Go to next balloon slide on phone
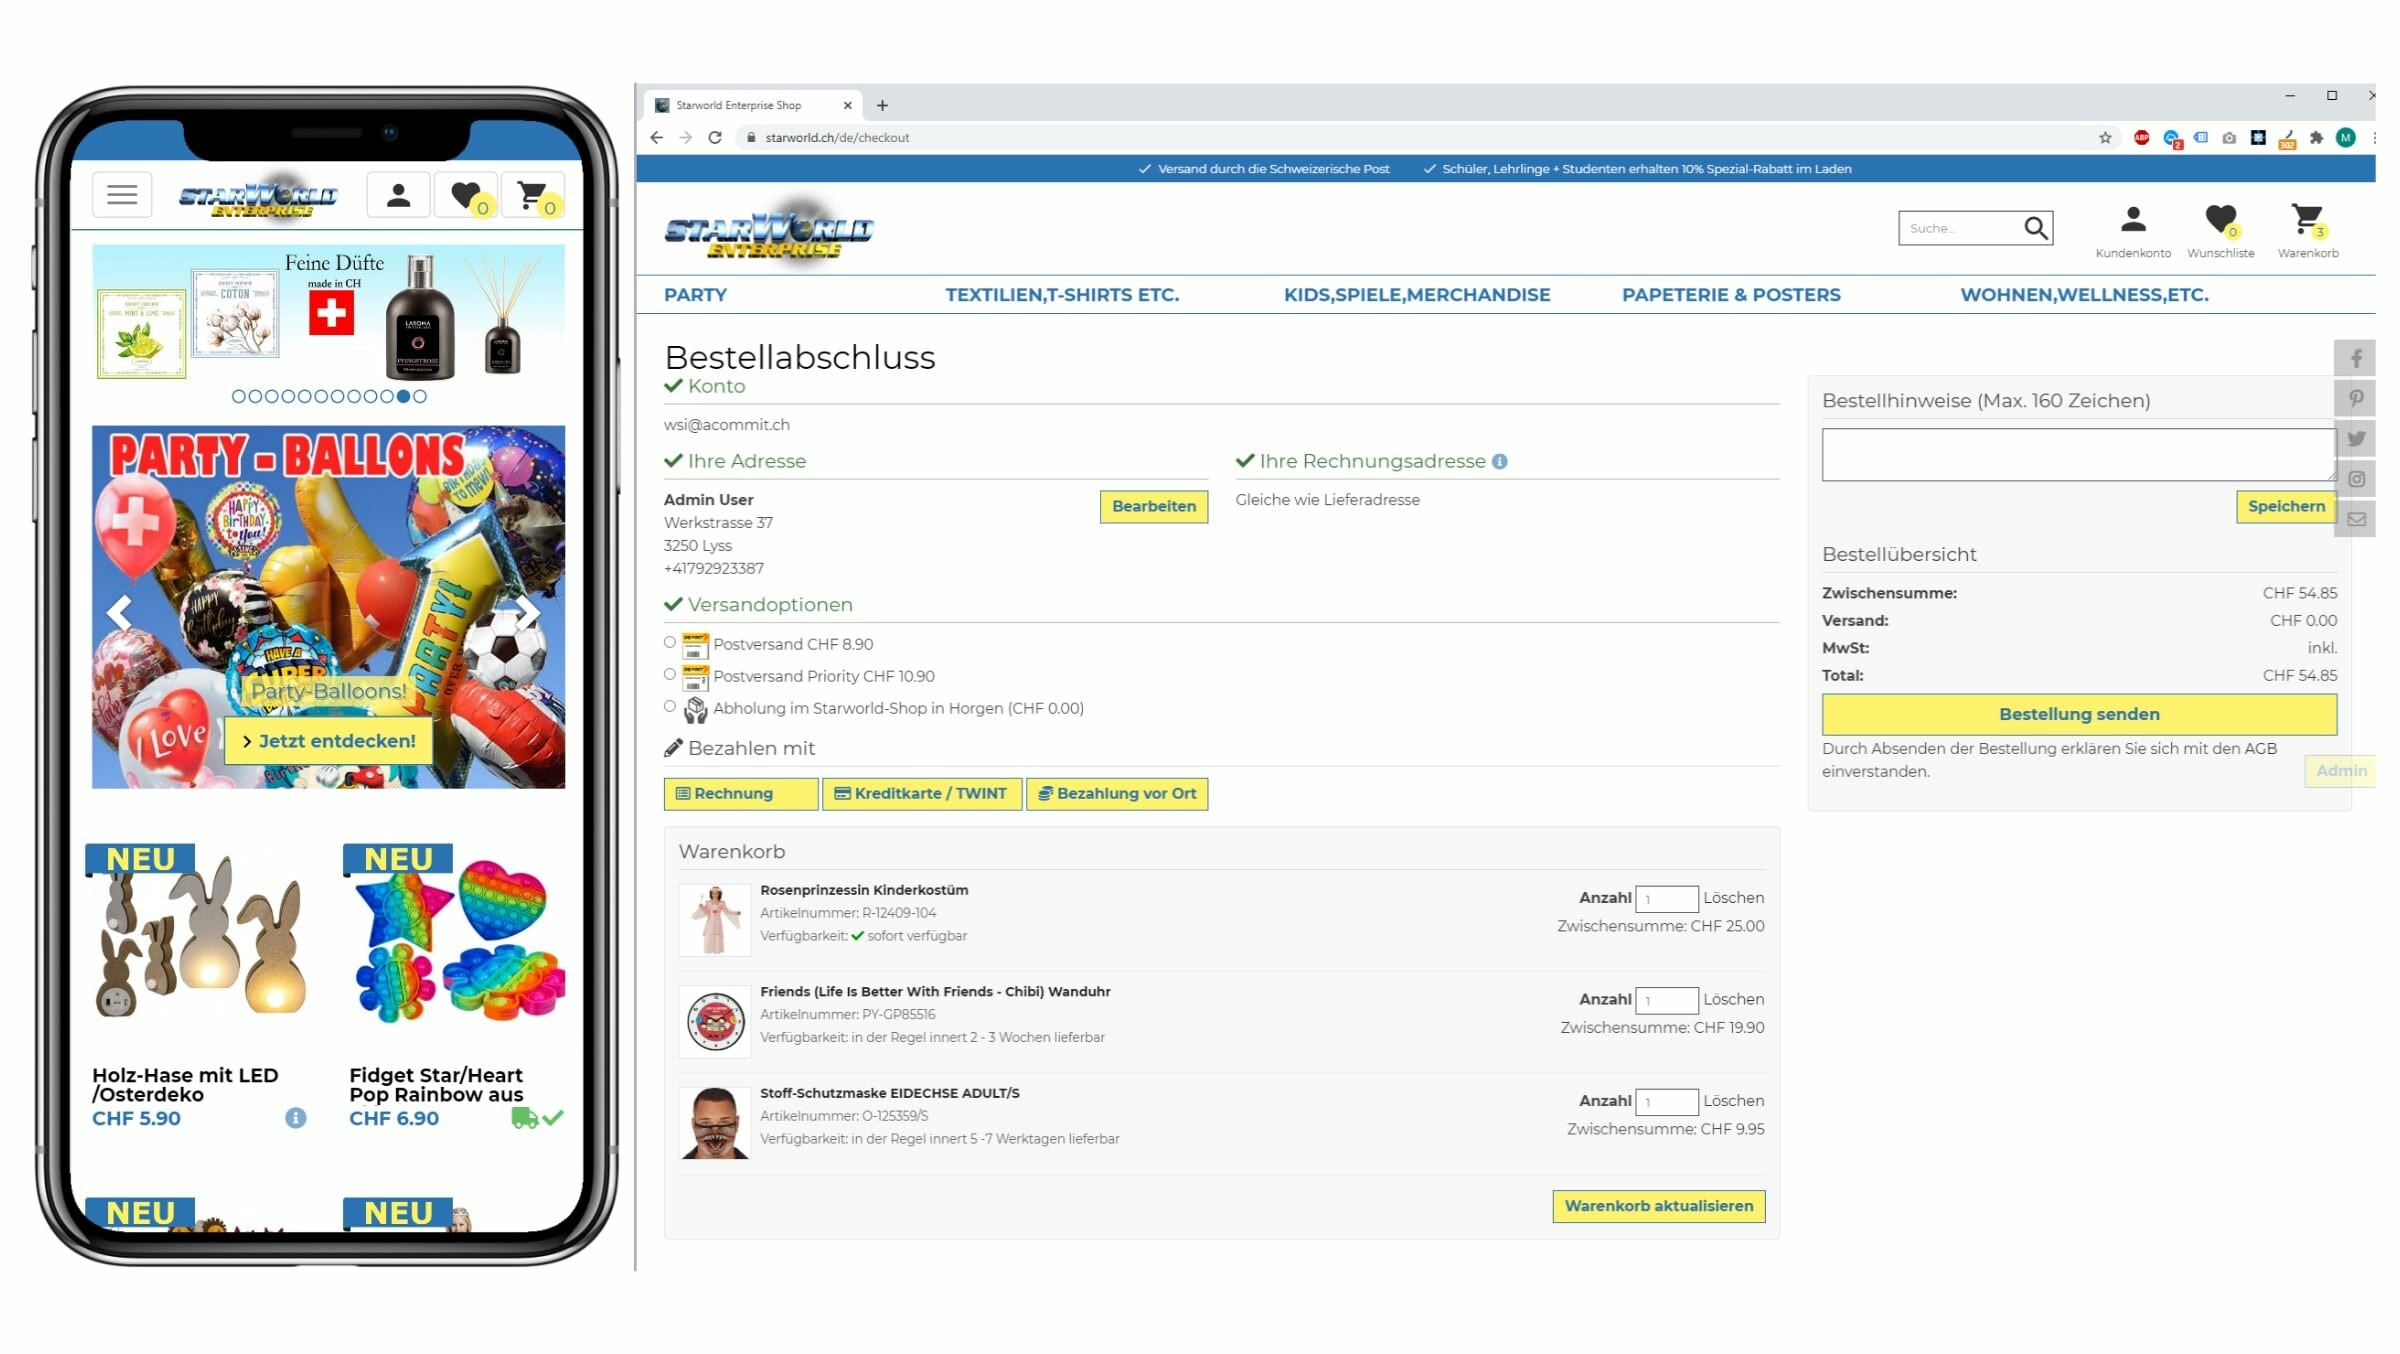The image size is (2400, 1354). point(528,611)
